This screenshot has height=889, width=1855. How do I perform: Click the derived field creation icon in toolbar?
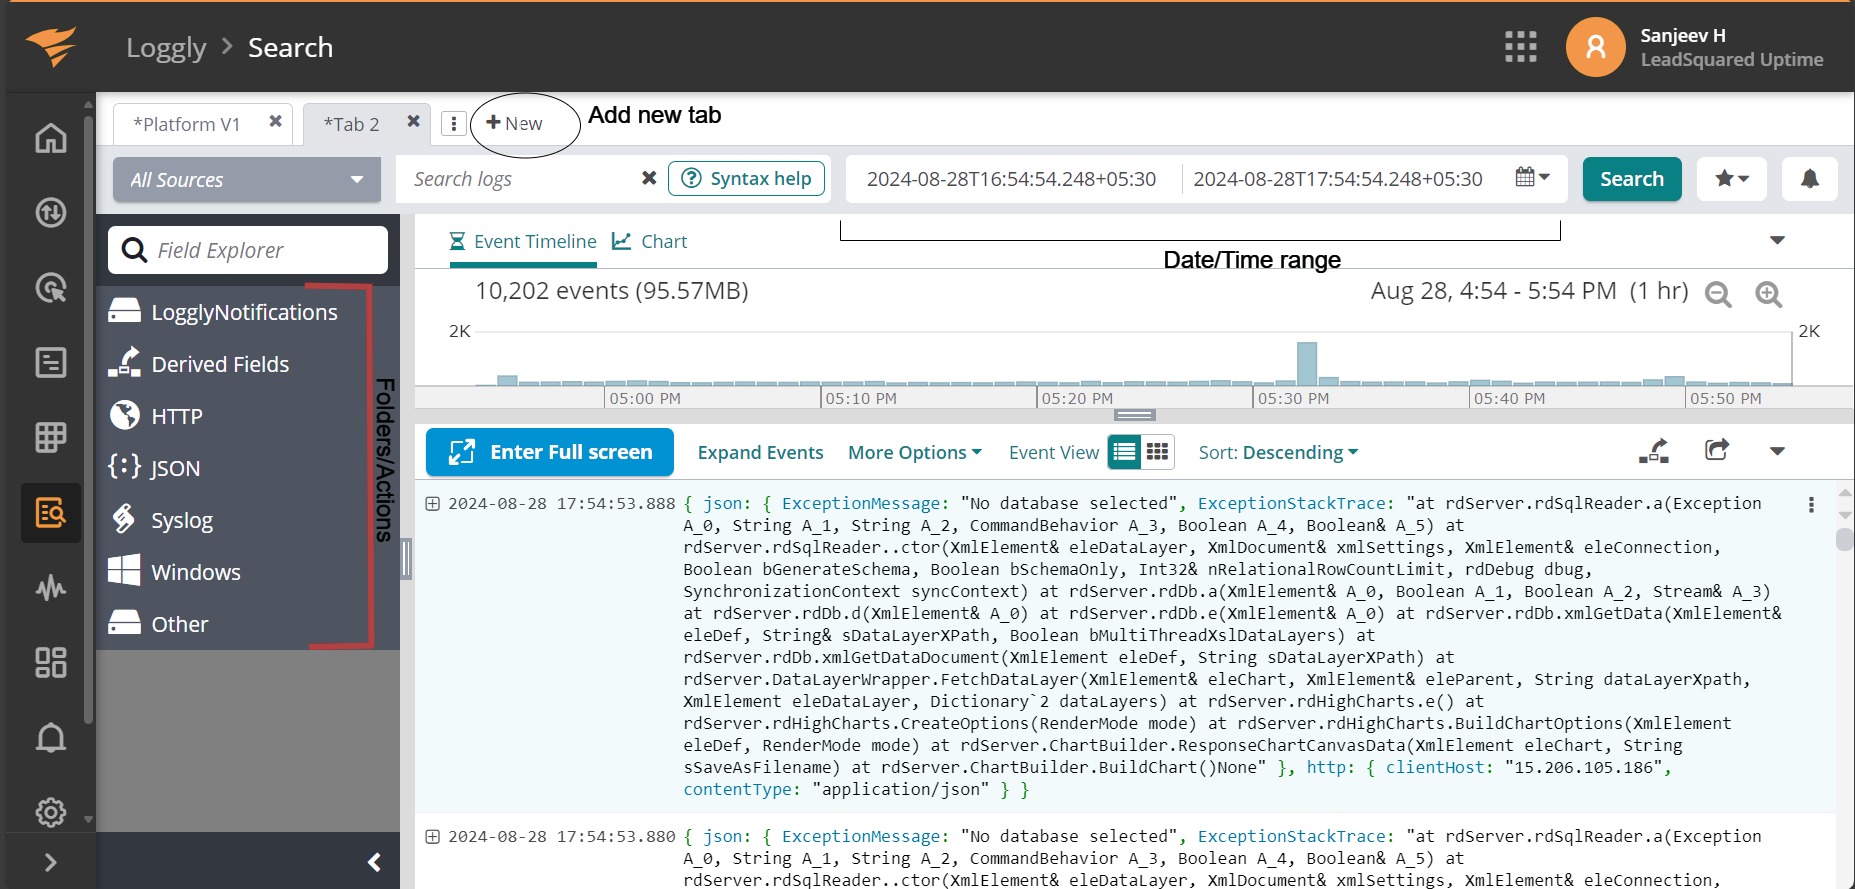click(1654, 451)
